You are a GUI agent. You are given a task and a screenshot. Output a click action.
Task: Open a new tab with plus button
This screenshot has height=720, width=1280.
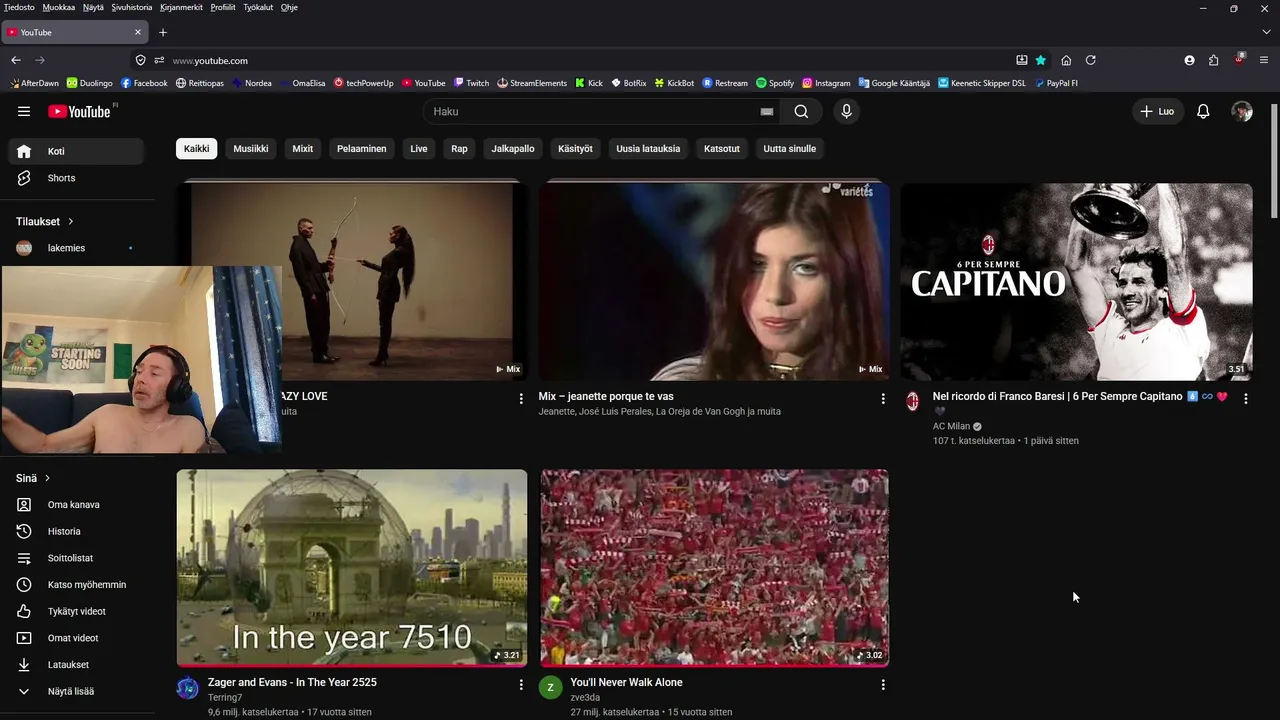163,32
